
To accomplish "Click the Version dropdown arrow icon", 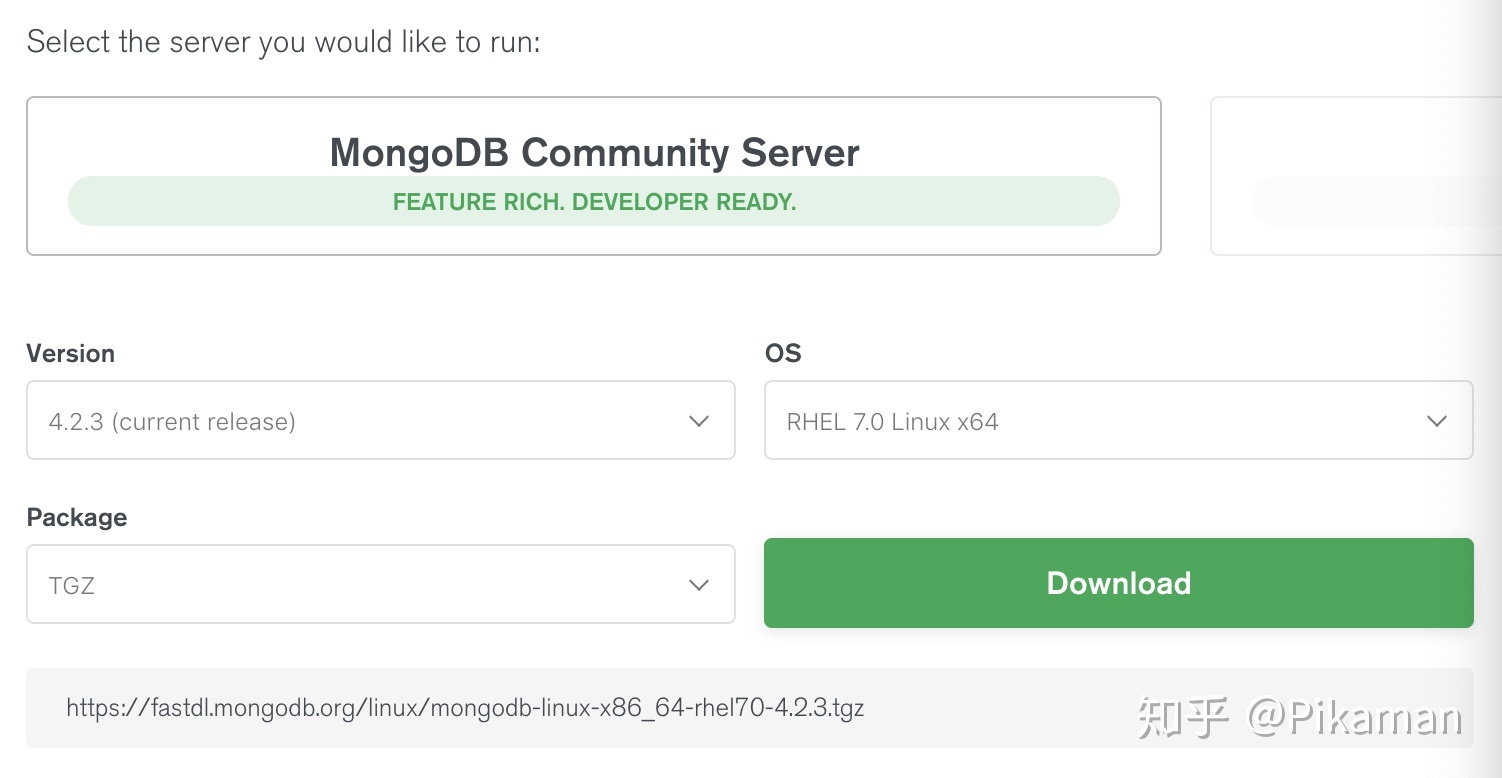I will pyautogui.click(x=698, y=421).
